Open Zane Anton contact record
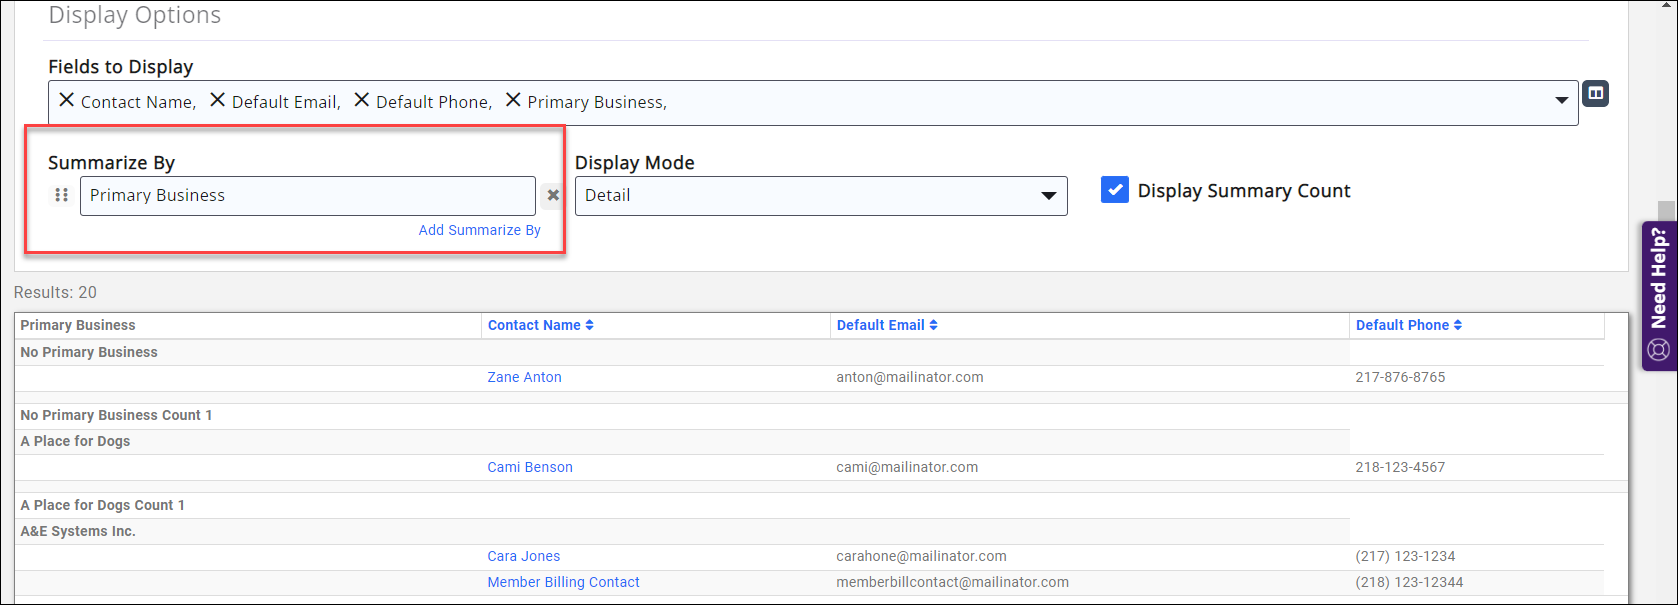1678x605 pixels. (524, 377)
